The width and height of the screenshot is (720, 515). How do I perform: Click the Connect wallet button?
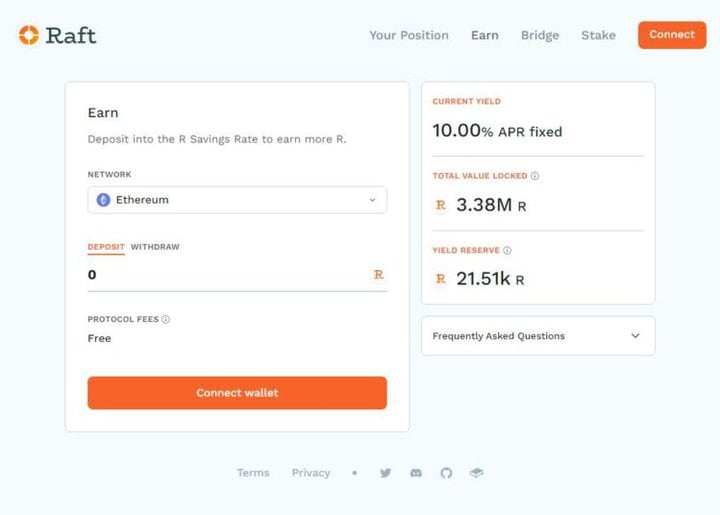point(237,393)
